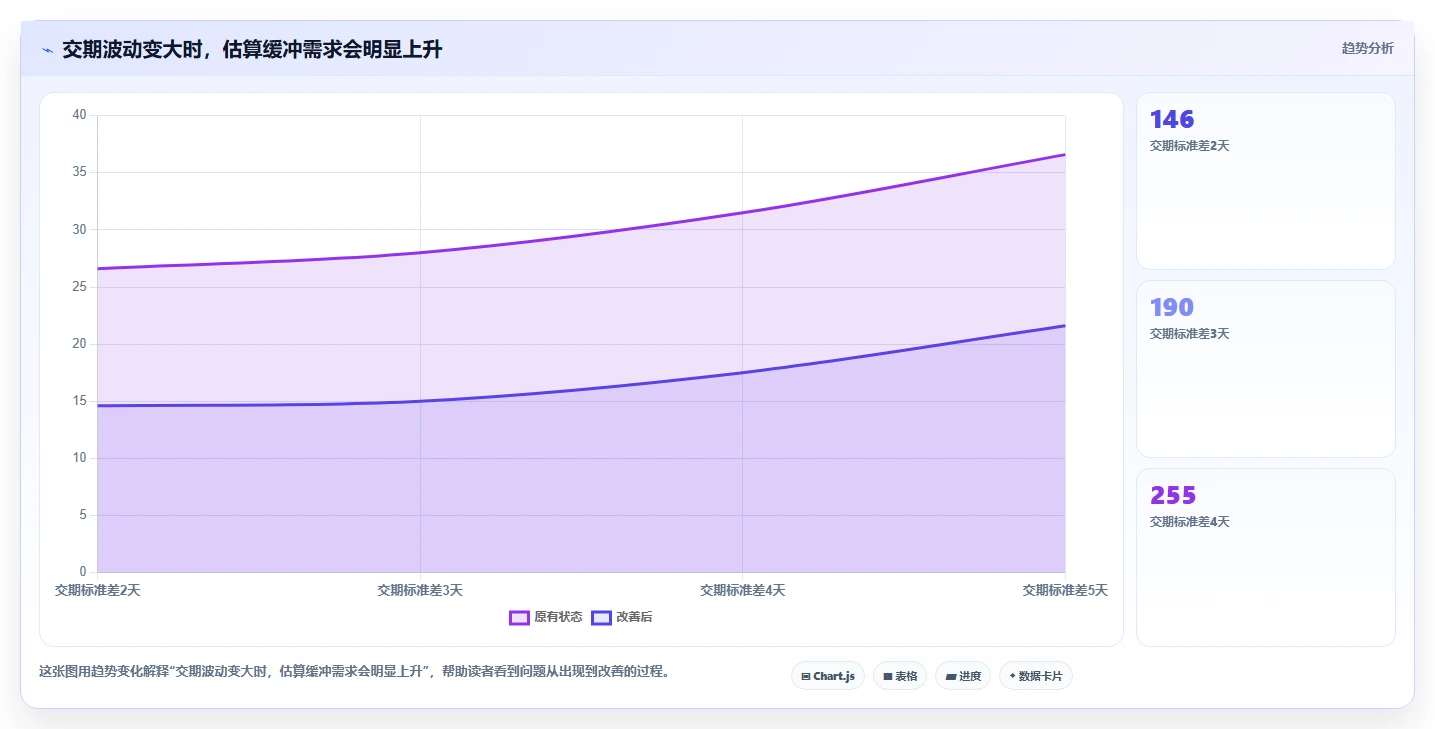Click 交期标准差3天 label under 190
Viewport: 1435px width, 729px height.
coord(1190,334)
